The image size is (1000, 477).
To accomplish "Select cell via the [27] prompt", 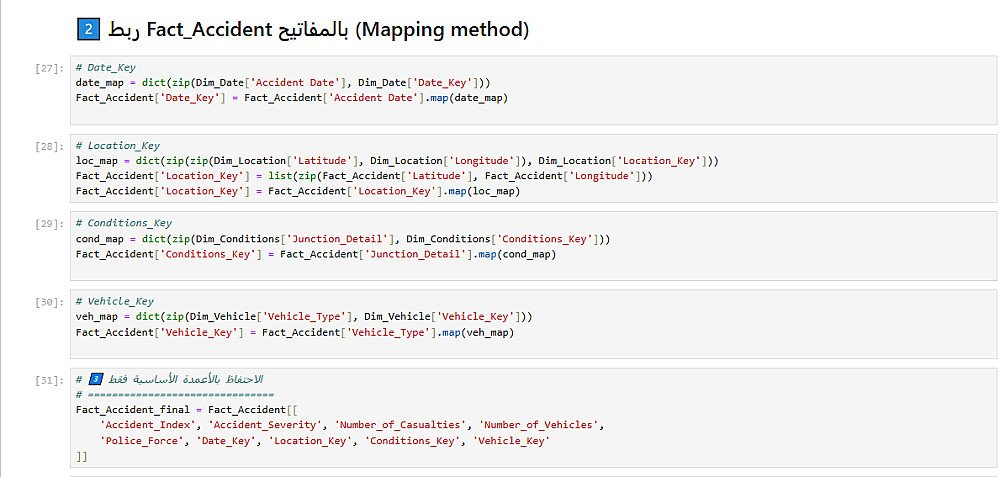I will coord(47,68).
